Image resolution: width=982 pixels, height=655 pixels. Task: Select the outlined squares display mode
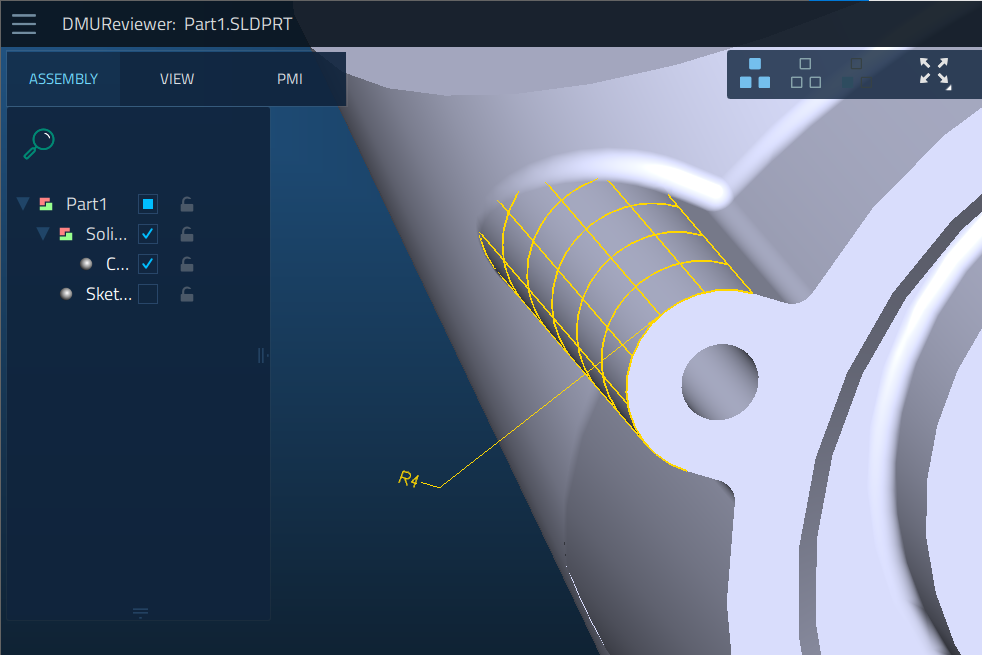pos(805,73)
